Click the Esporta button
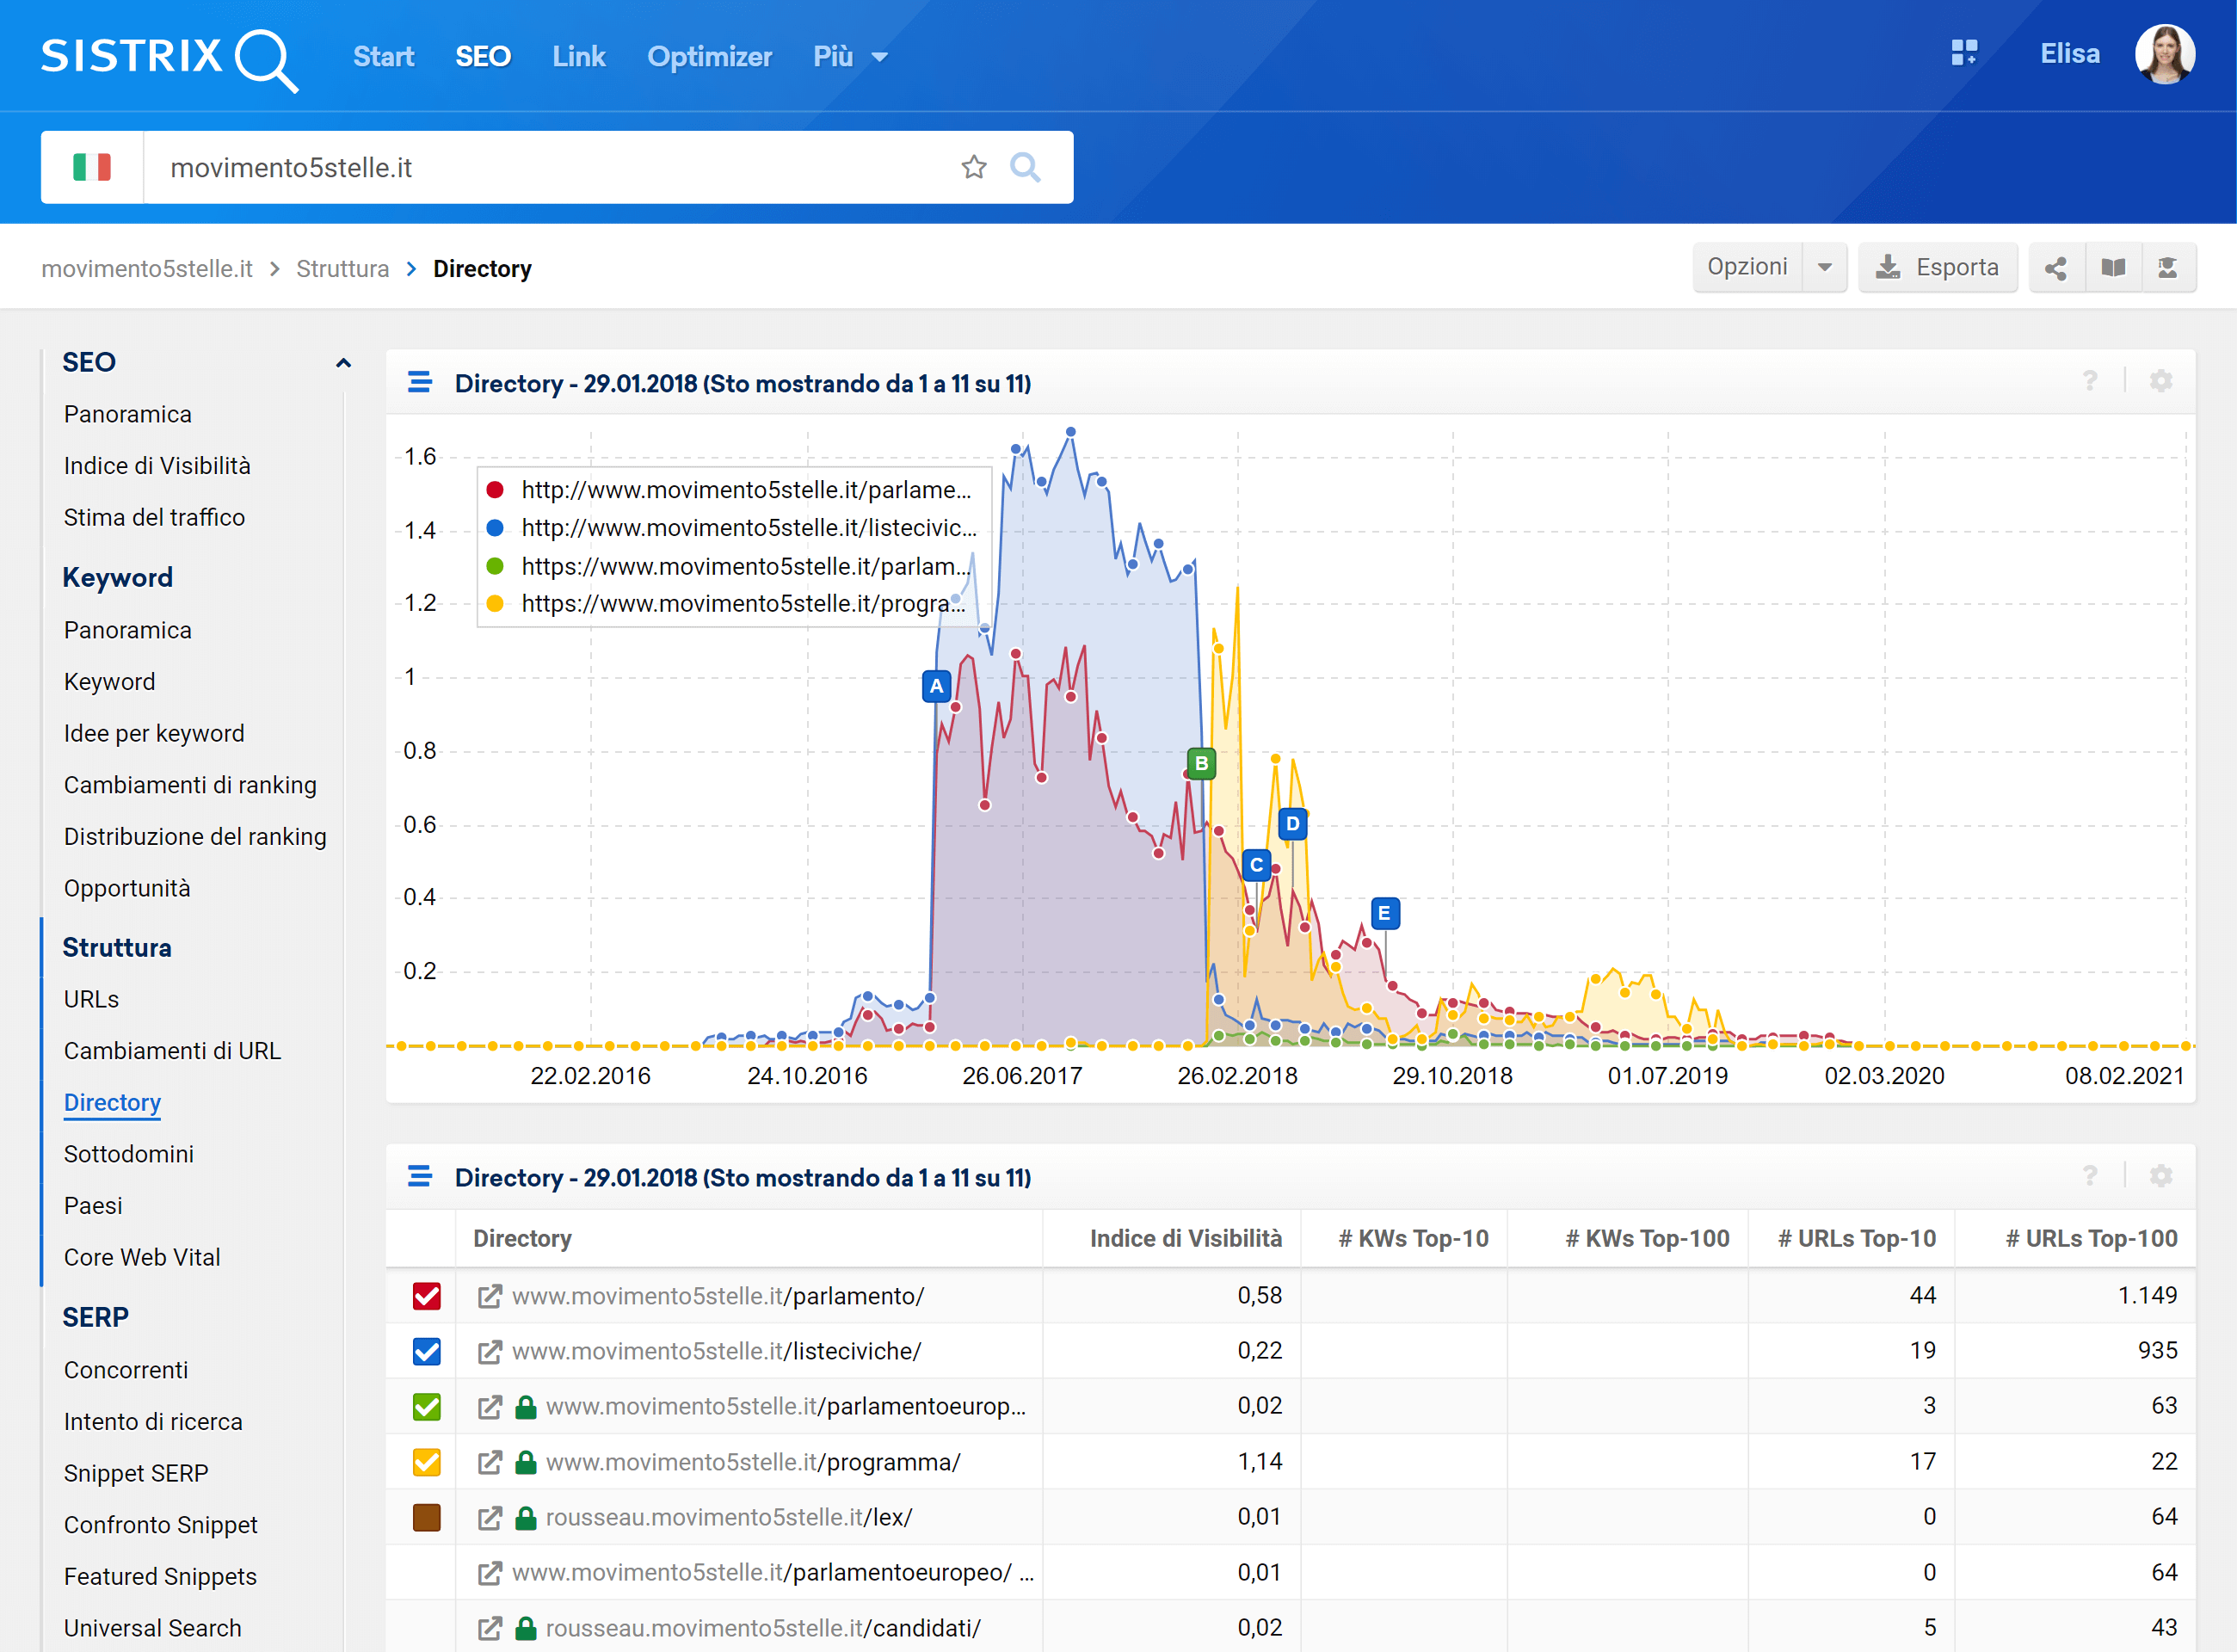Image resolution: width=2237 pixels, height=1652 pixels. (x=1938, y=267)
